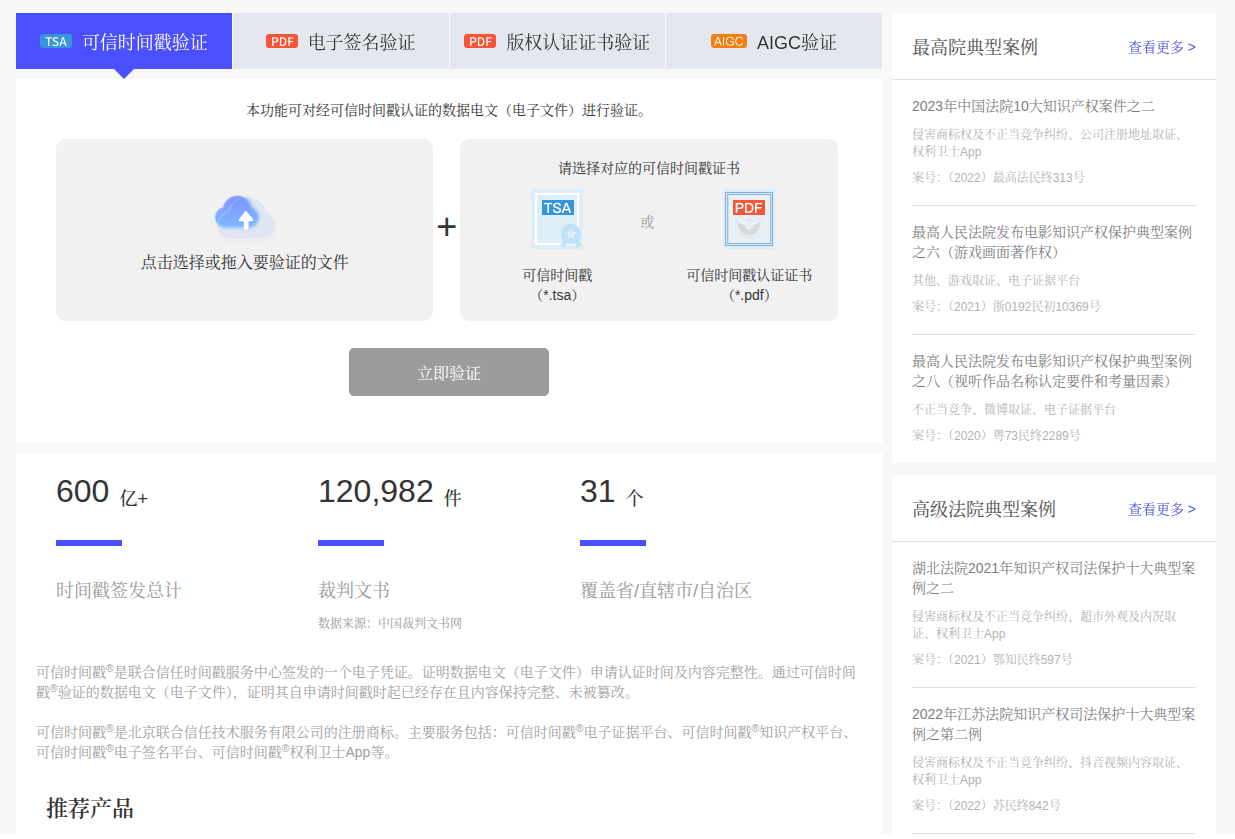
Task: Click the cloud upload icon
Action: point(244,217)
